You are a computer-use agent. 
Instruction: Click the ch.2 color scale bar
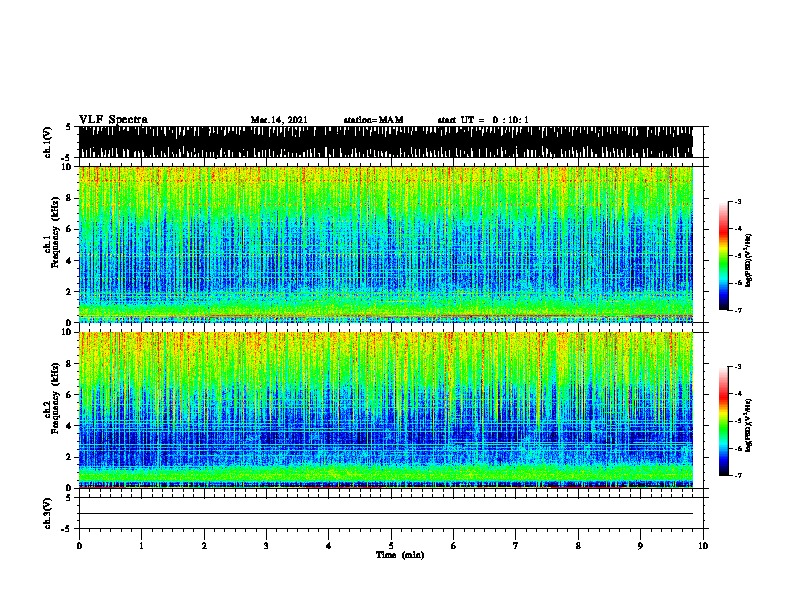723,421
